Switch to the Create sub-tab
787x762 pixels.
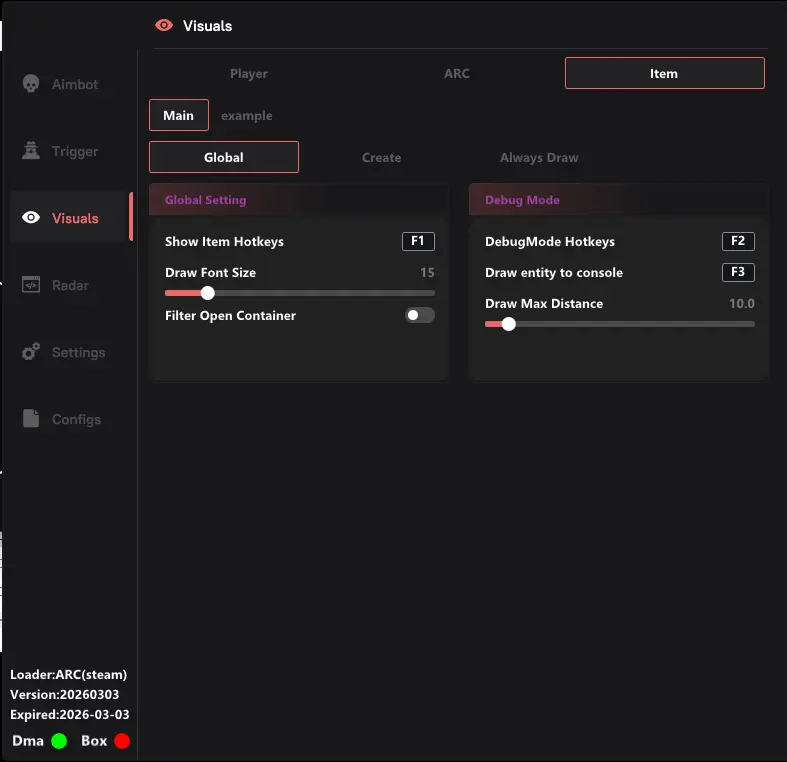coord(381,157)
